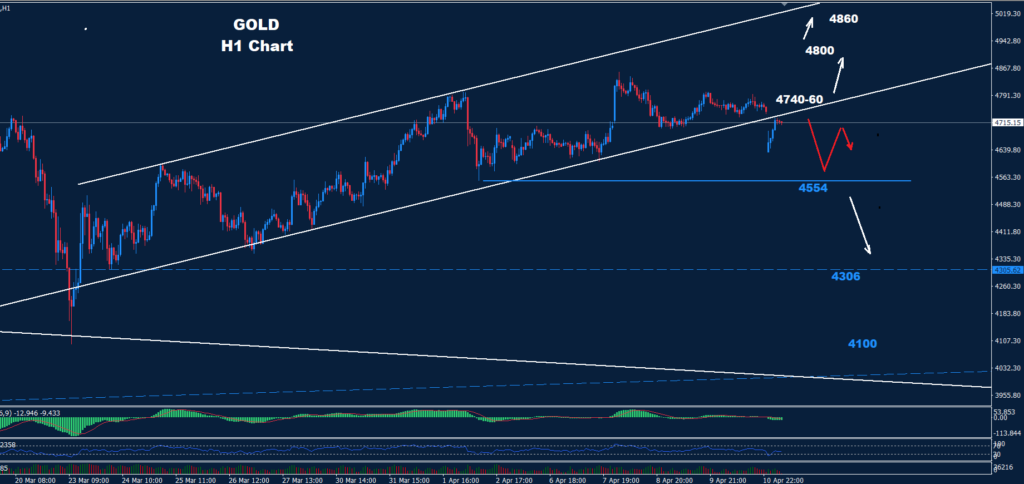Select the white down arrow pointing toward 4306
This screenshot has width=1024, height=484.
pyautogui.click(x=860, y=224)
